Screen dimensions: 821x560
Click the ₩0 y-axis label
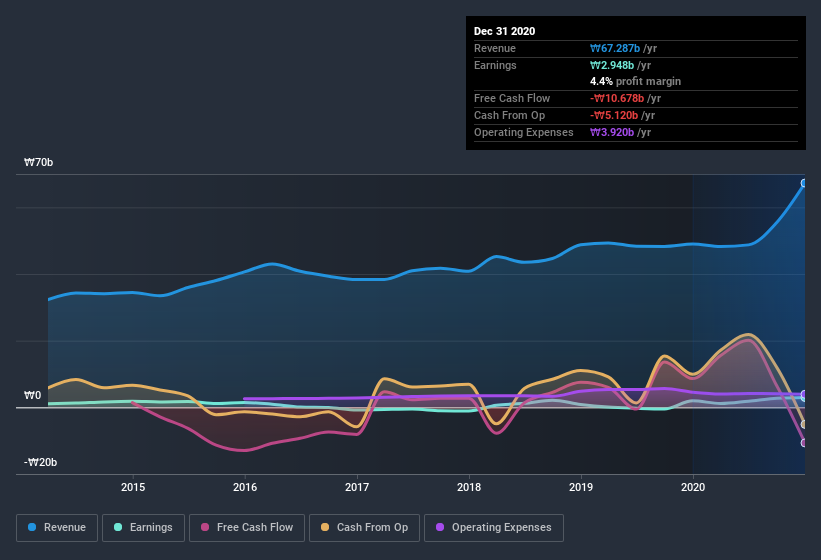[x=32, y=396]
